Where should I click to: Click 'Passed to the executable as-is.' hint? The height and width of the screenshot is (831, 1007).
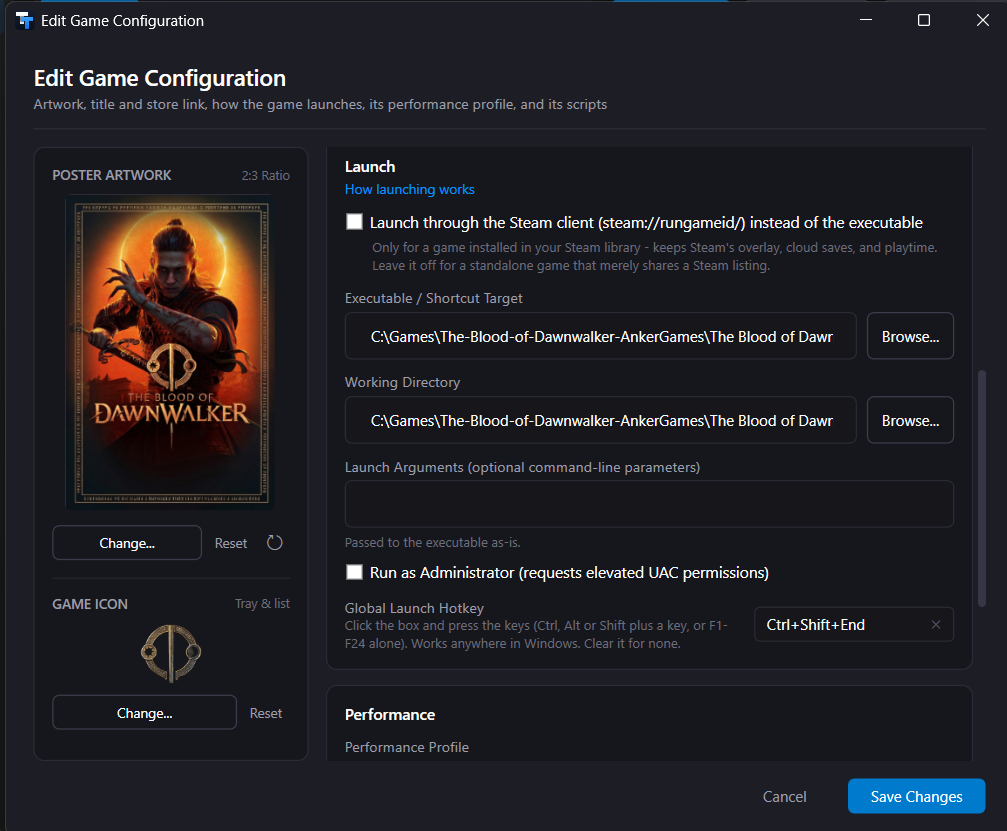tap(432, 543)
